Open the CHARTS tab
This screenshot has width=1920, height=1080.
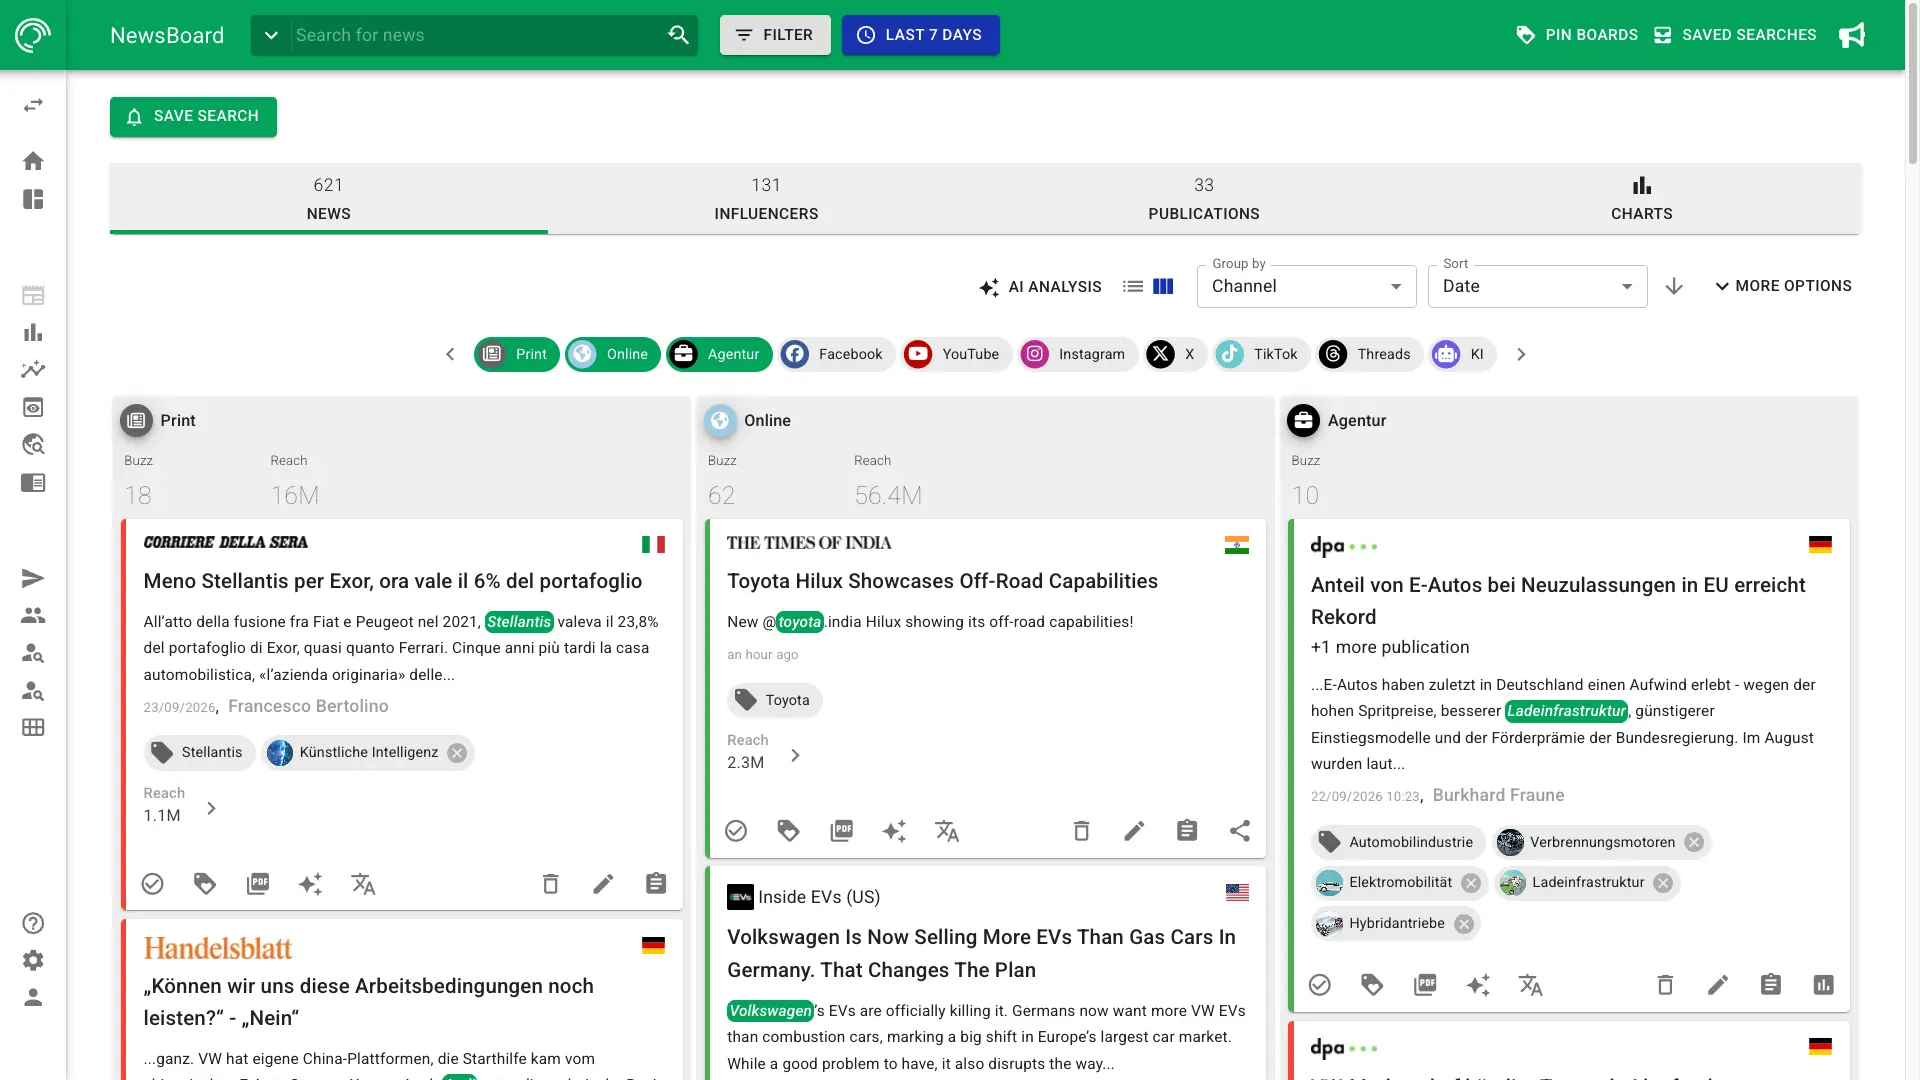tap(1641, 199)
